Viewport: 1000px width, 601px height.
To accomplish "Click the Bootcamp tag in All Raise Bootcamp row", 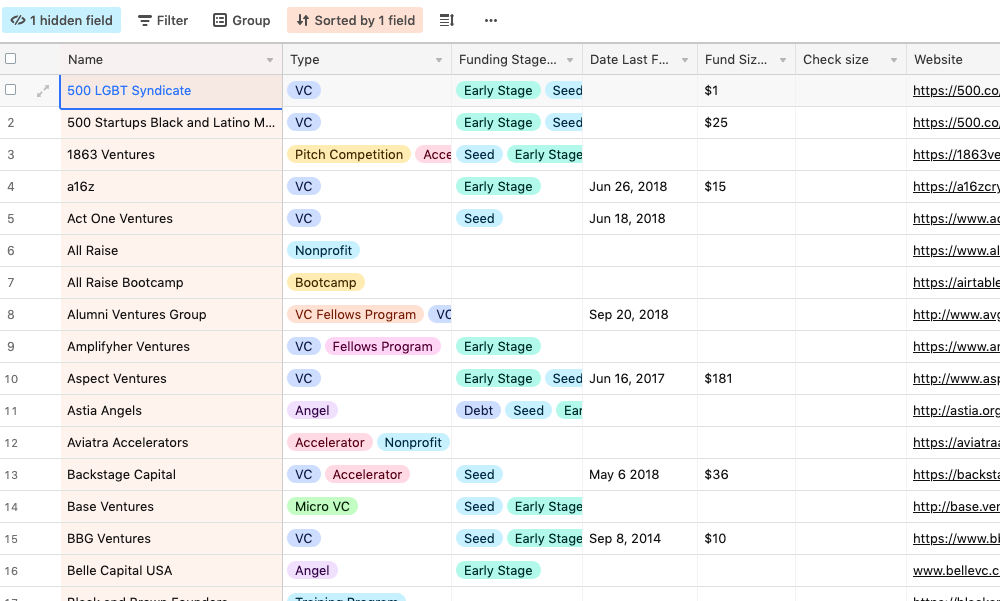I will [326, 283].
